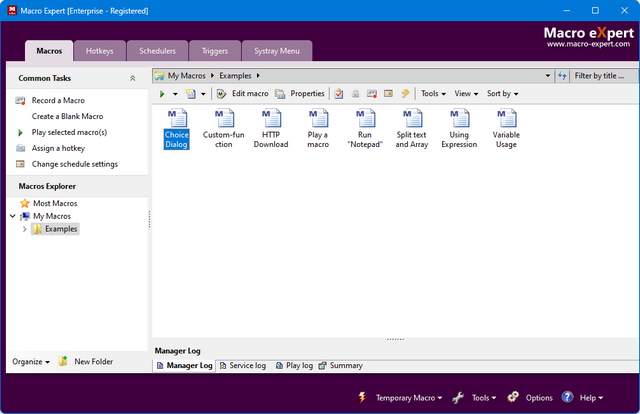The height and width of the screenshot is (414, 640).
Task: Select the Play a macro icon
Action: click(318, 129)
